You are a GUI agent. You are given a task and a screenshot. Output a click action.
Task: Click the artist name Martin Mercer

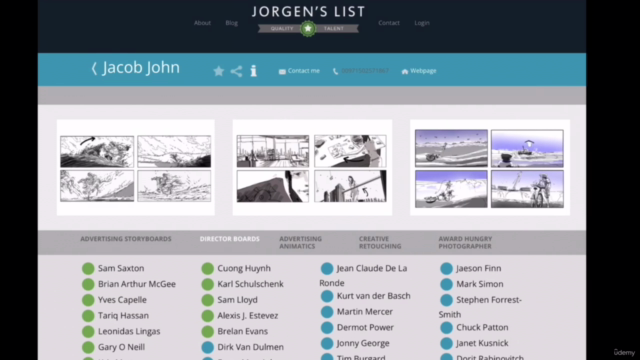(x=364, y=312)
